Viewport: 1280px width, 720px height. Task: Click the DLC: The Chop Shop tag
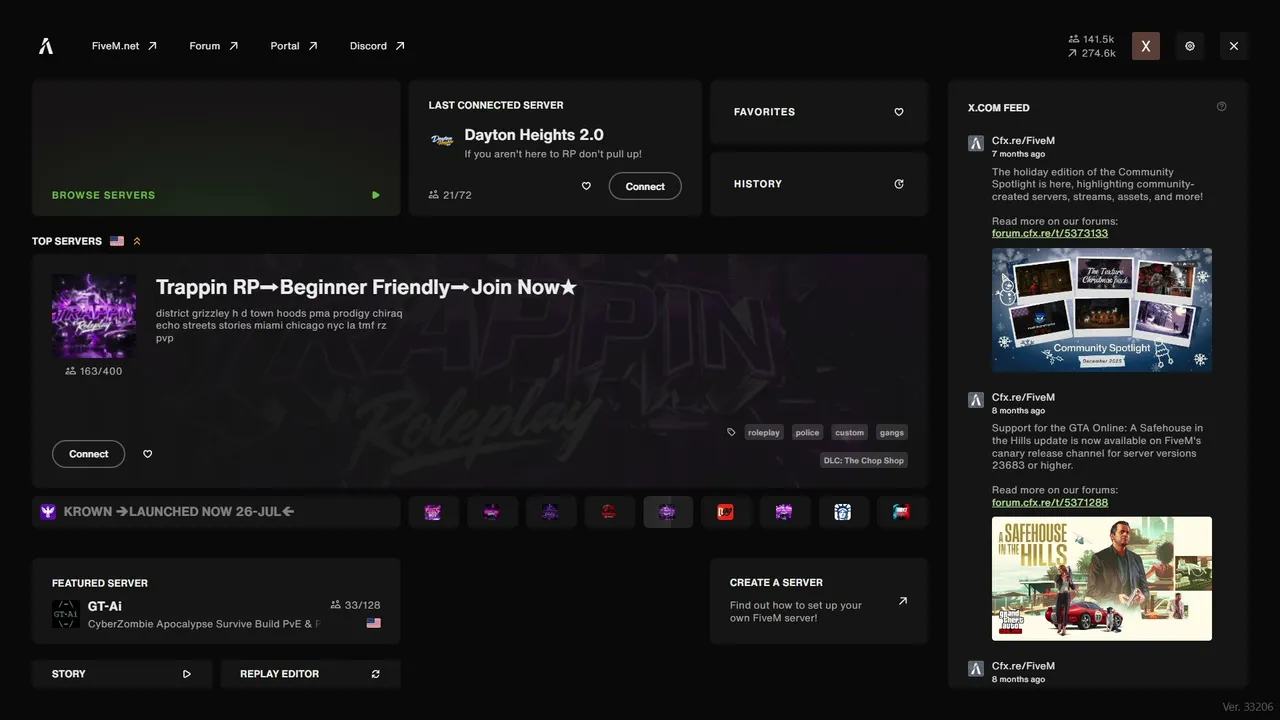click(x=864, y=461)
